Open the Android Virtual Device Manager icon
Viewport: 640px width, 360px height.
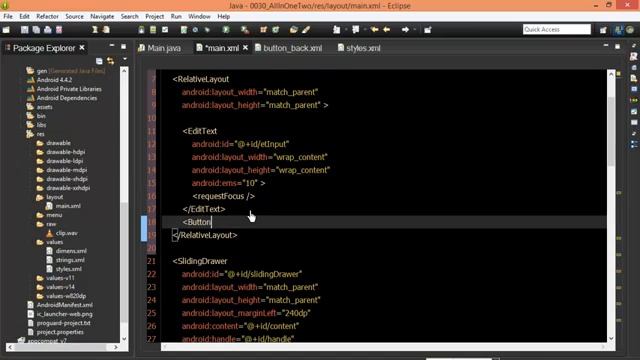153,30
